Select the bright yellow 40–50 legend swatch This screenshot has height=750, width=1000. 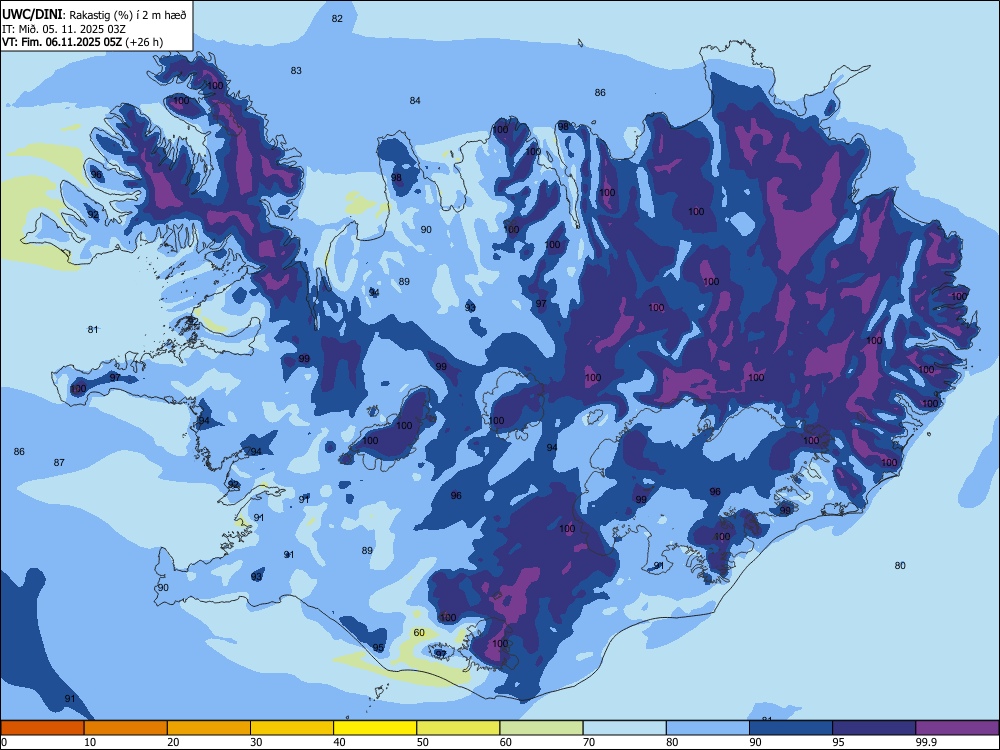coord(375,728)
